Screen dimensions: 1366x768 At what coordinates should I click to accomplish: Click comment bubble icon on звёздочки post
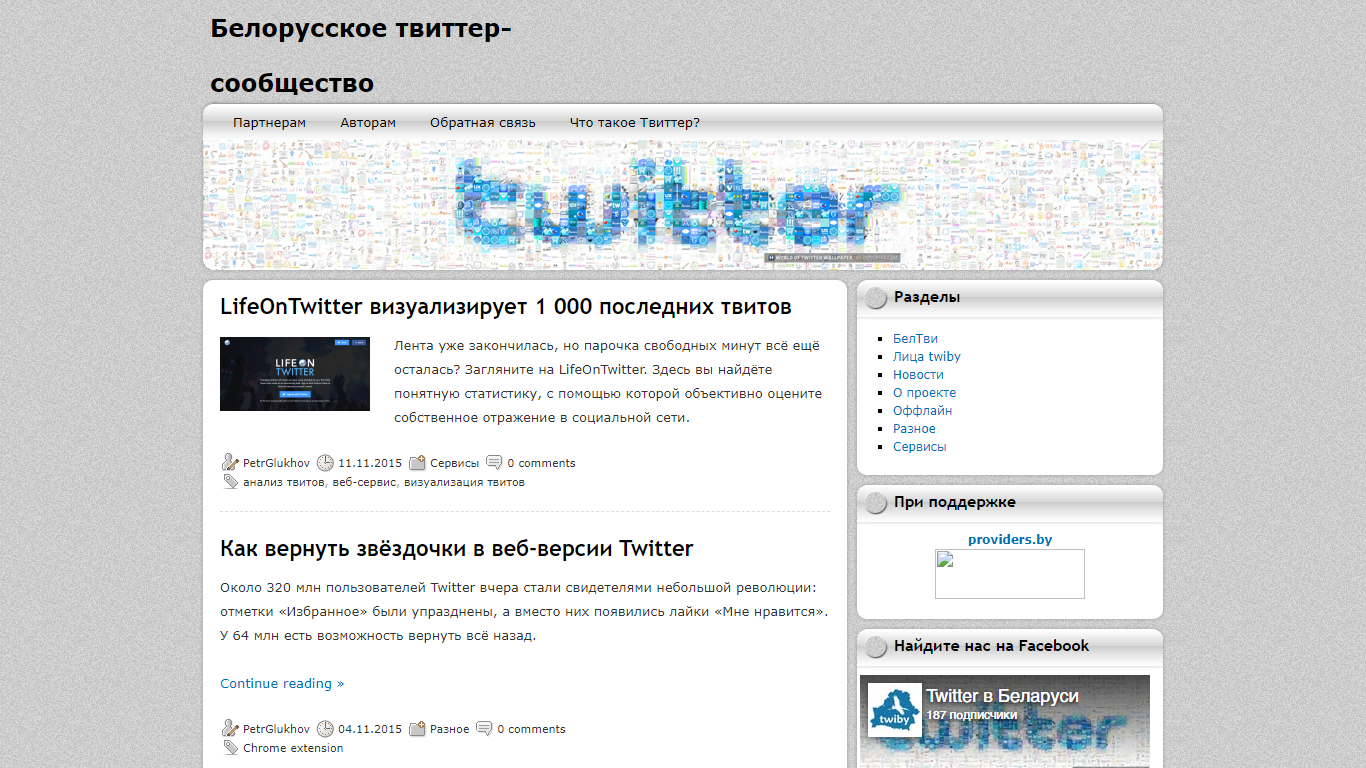(484, 728)
